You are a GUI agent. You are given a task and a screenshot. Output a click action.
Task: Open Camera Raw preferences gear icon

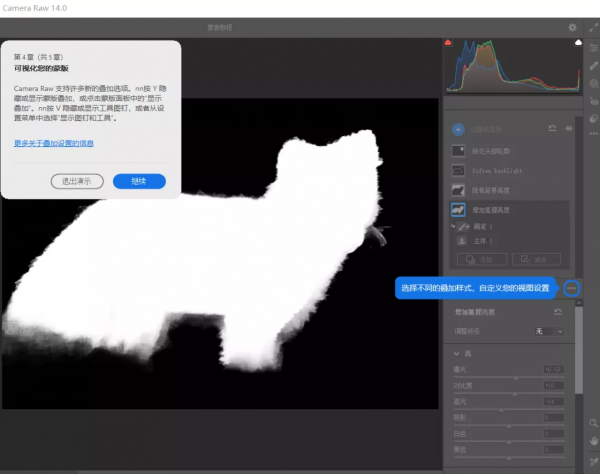(572, 28)
